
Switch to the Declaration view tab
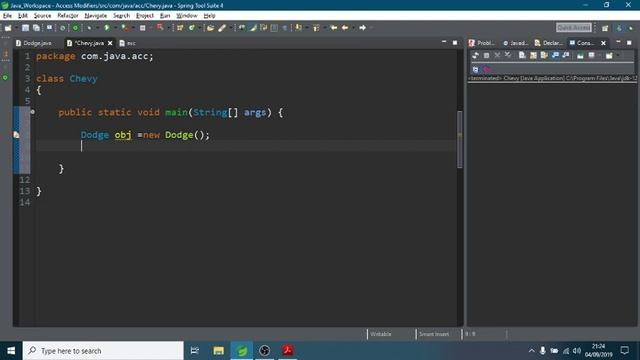pyautogui.click(x=549, y=43)
